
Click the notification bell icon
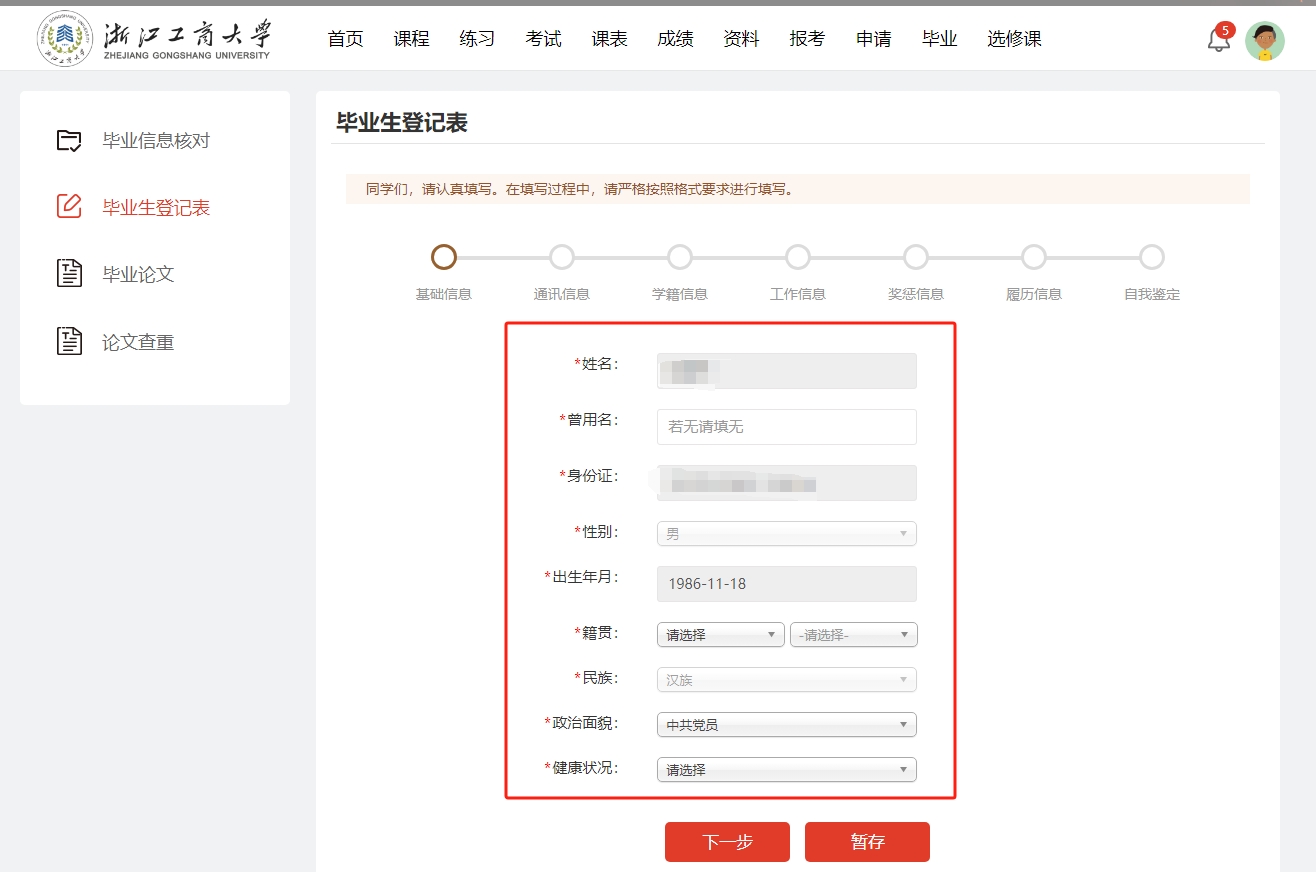tap(1218, 41)
